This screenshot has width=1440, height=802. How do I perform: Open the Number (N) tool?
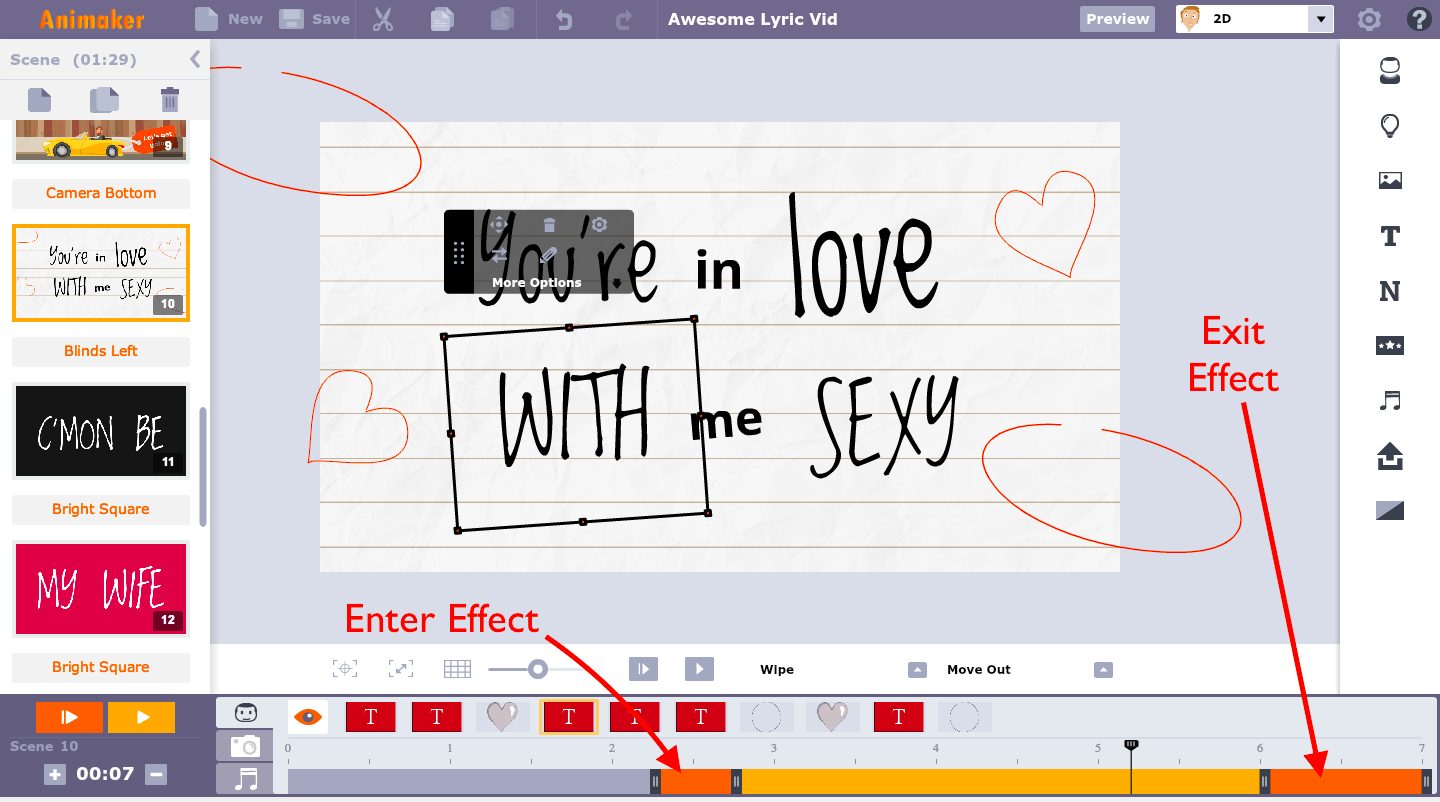click(1390, 291)
